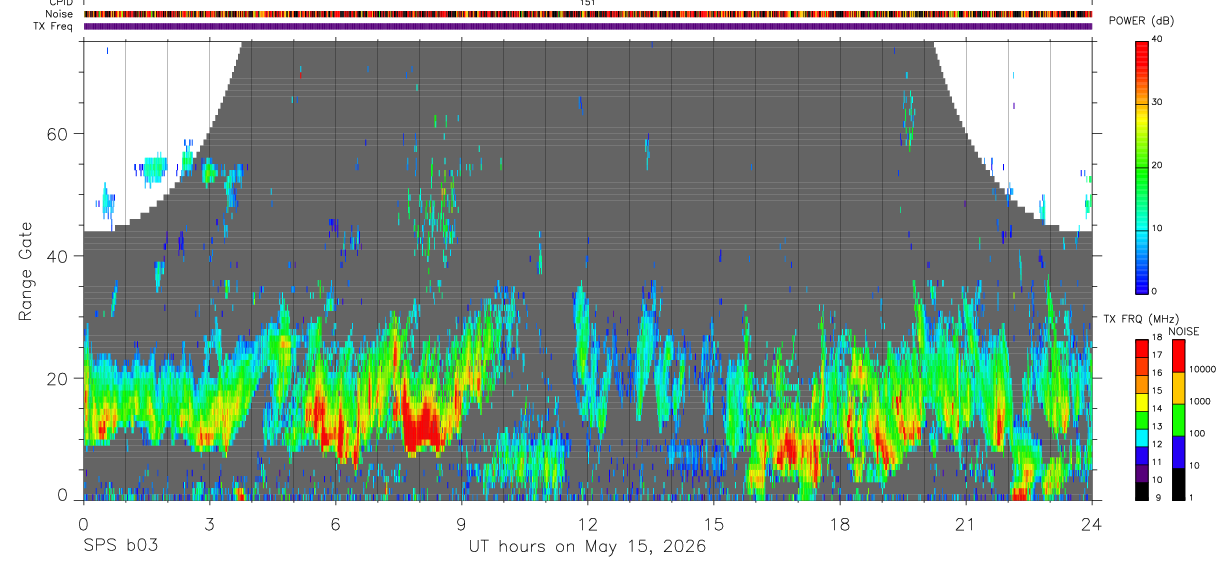This screenshot has width=1228, height=567.
Task: Click the POWER (dB) colorbar title
Action: [x=1142, y=21]
